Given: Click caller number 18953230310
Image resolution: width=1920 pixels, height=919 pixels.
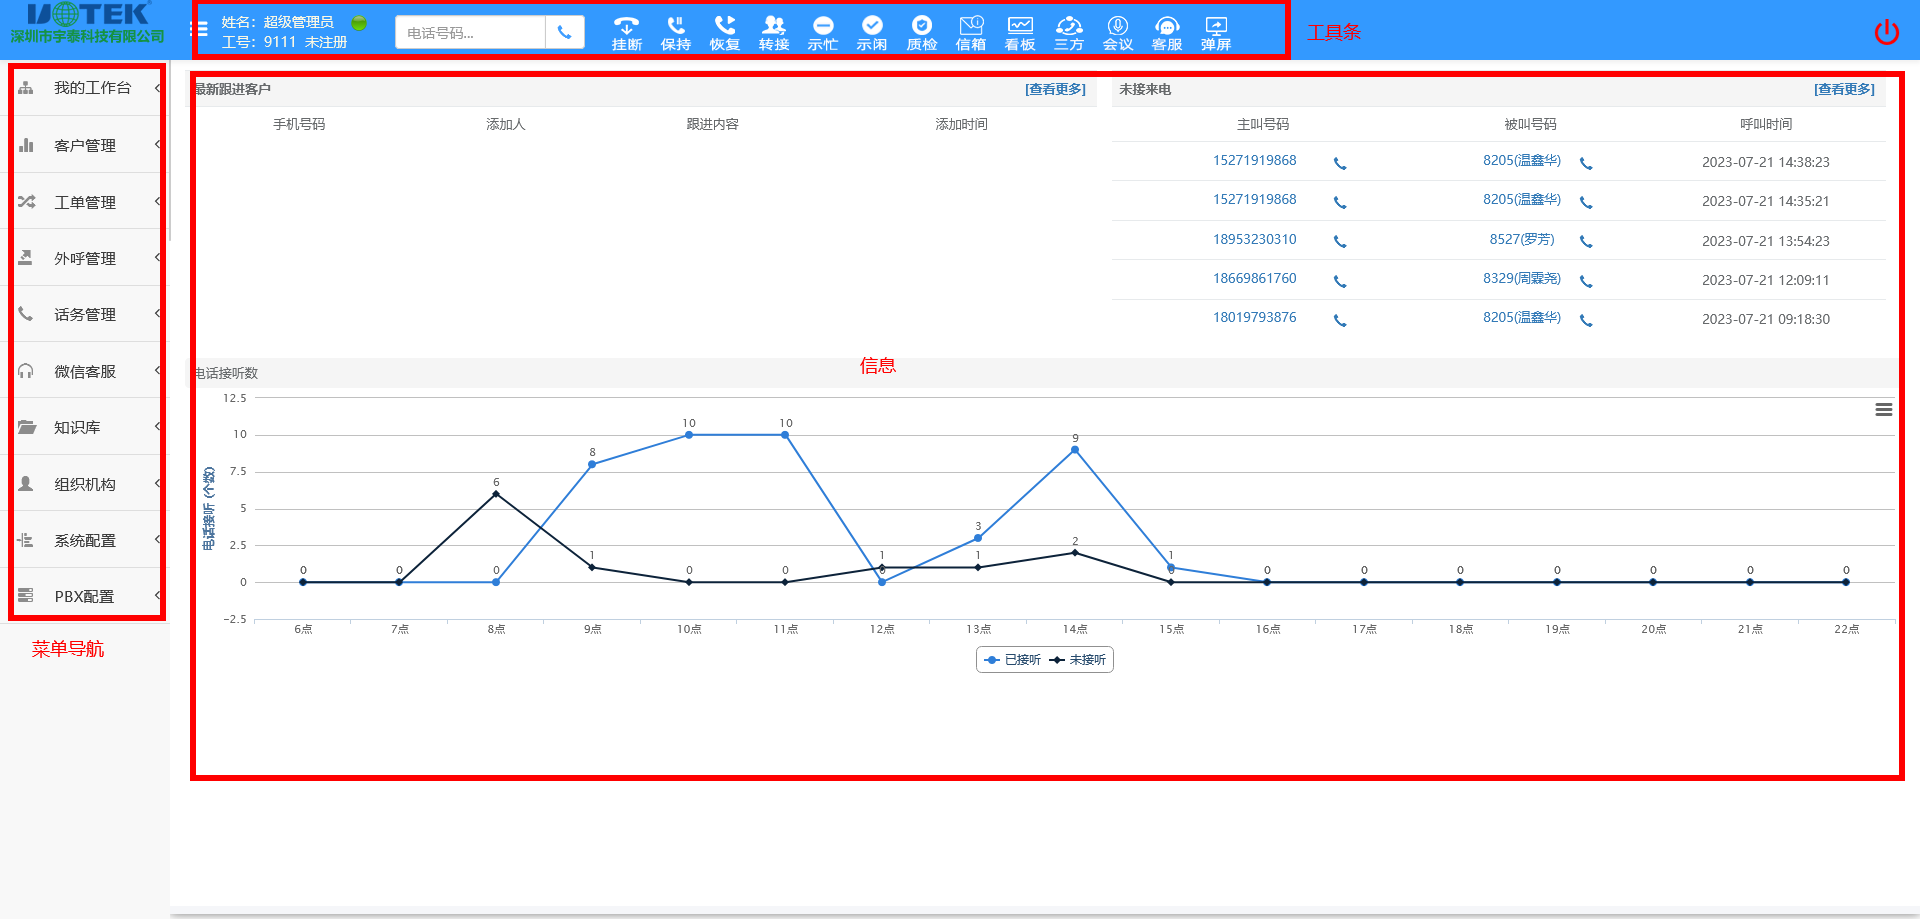Looking at the screenshot, I should coord(1254,240).
